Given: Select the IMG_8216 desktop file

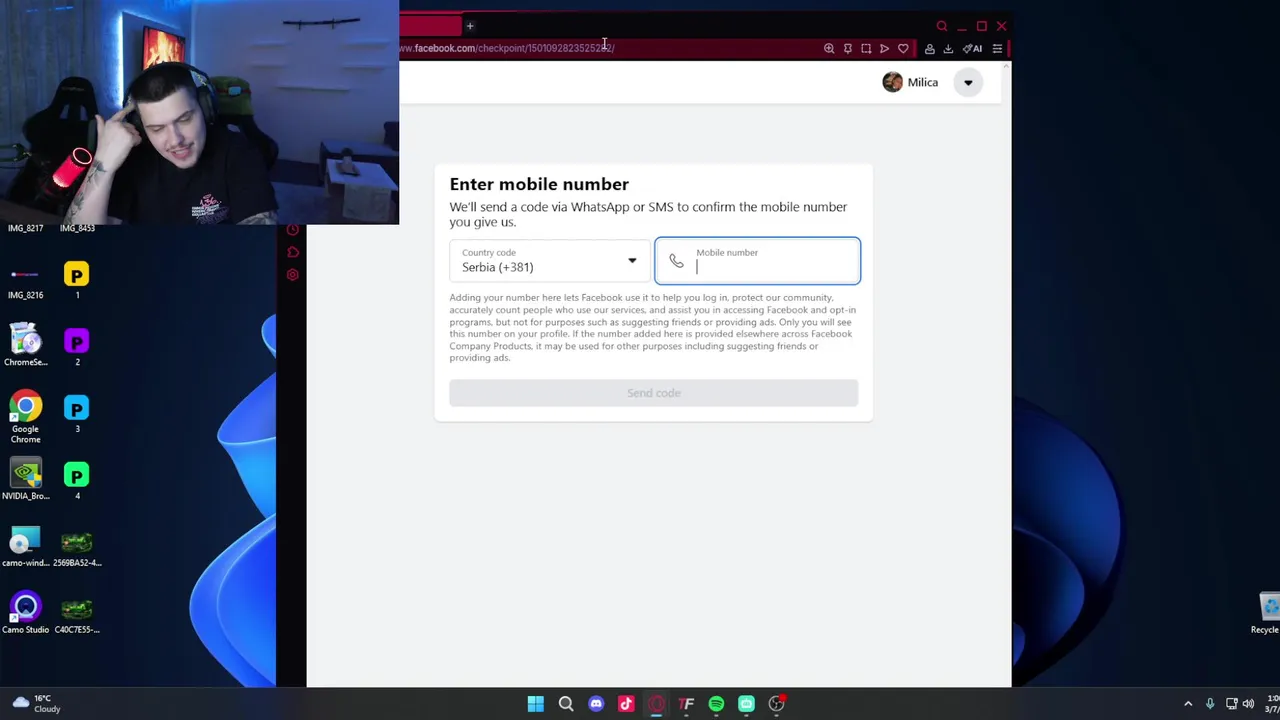Looking at the screenshot, I should (x=26, y=279).
